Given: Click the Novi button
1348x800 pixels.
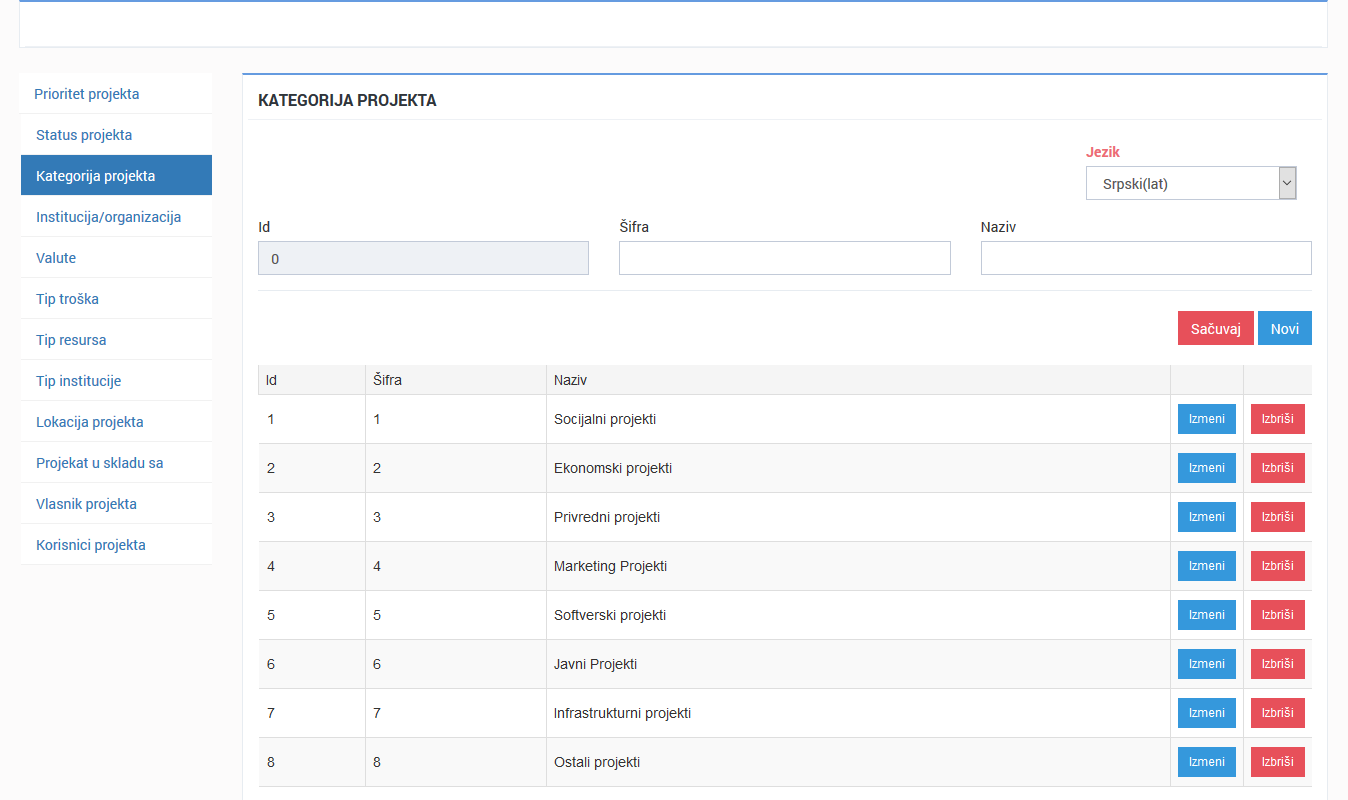Looking at the screenshot, I should (x=1284, y=328).
